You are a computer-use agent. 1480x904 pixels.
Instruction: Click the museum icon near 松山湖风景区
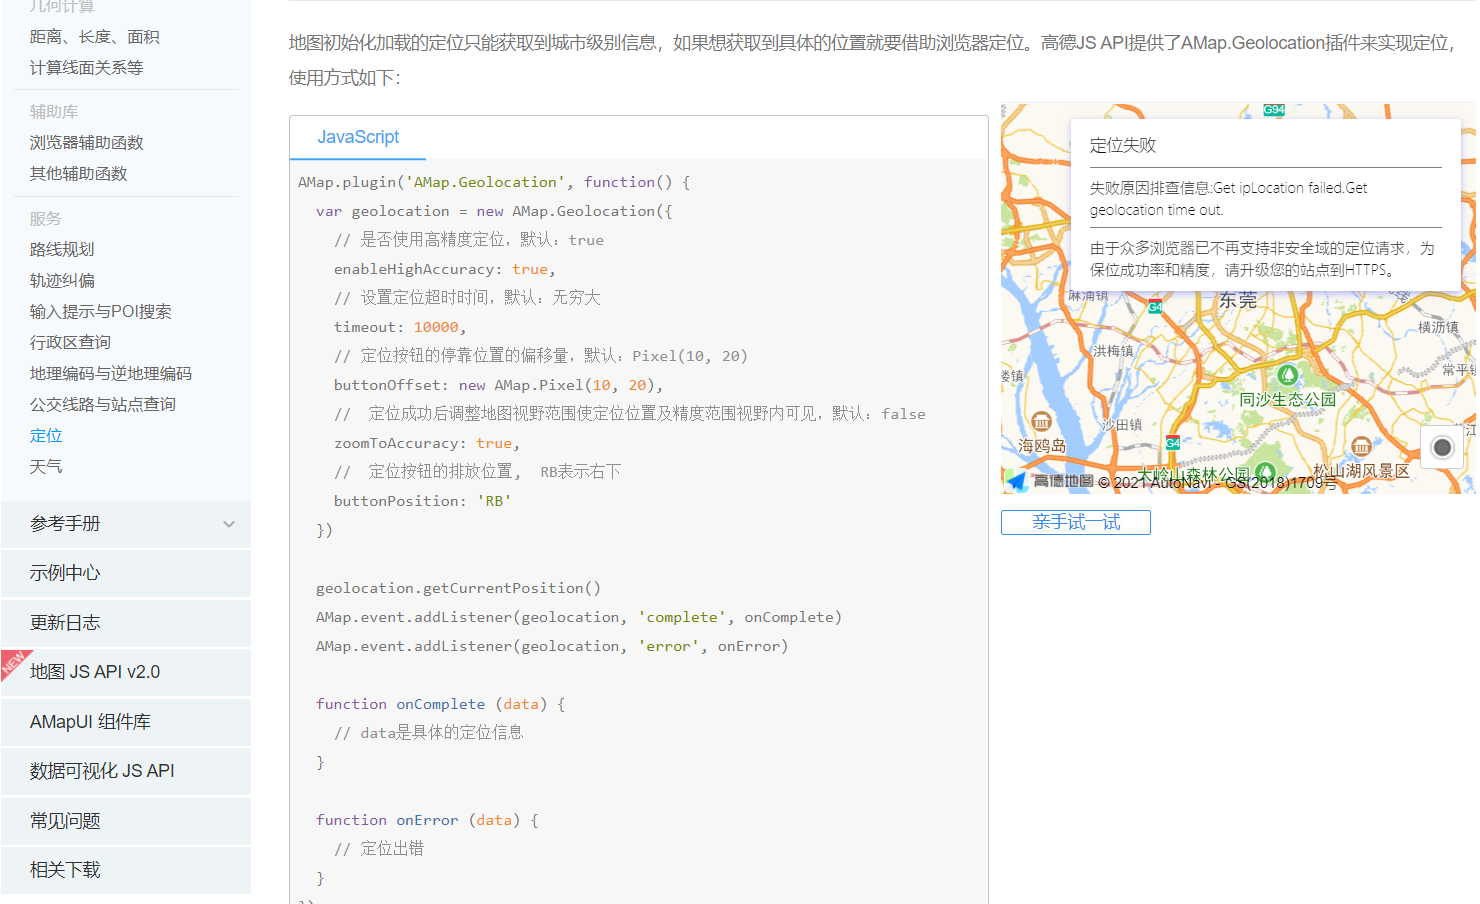(1362, 447)
